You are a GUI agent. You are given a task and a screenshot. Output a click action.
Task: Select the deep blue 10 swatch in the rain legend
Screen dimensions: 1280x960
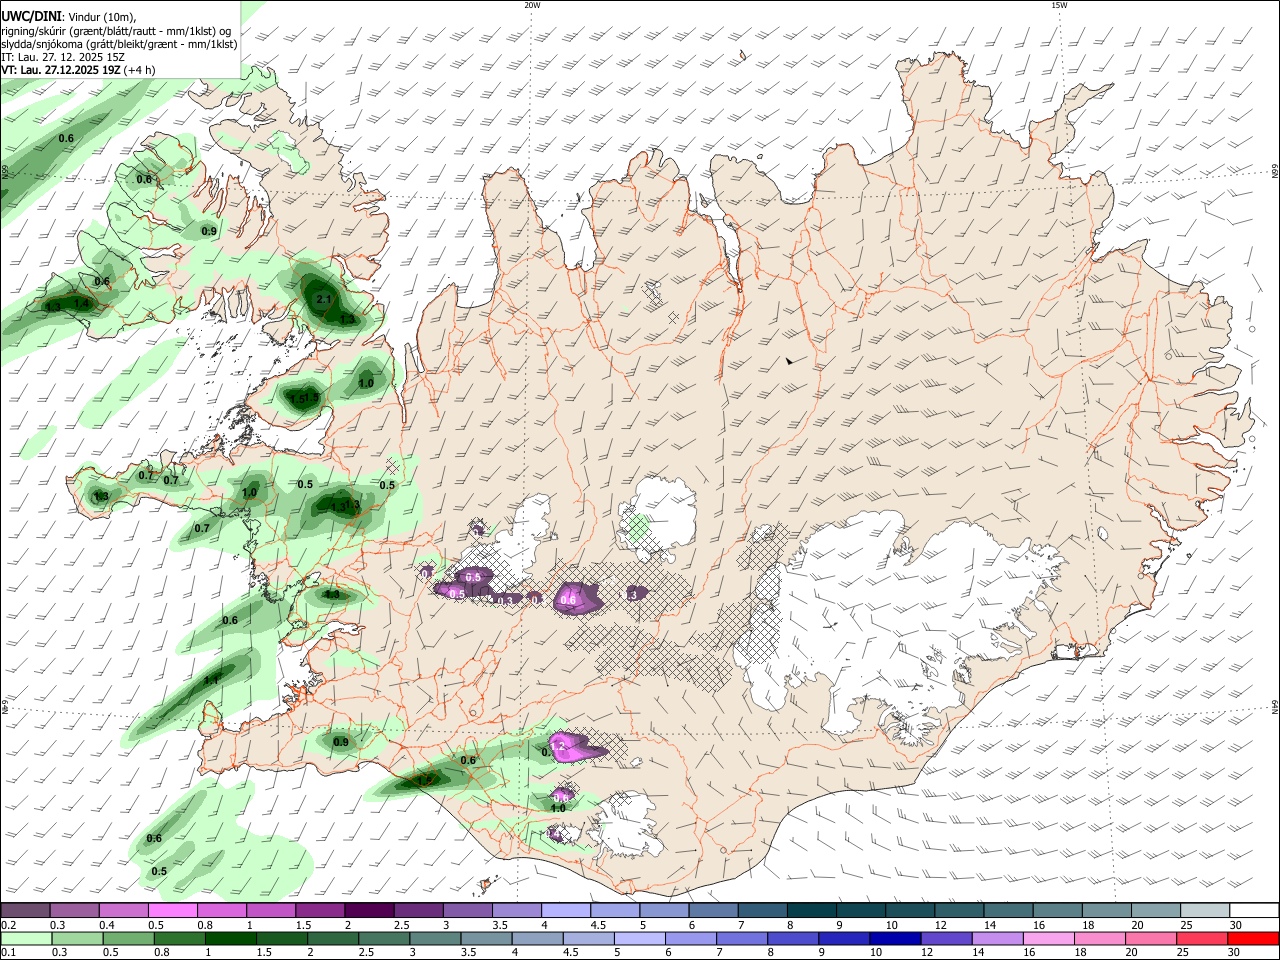click(x=894, y=938)
